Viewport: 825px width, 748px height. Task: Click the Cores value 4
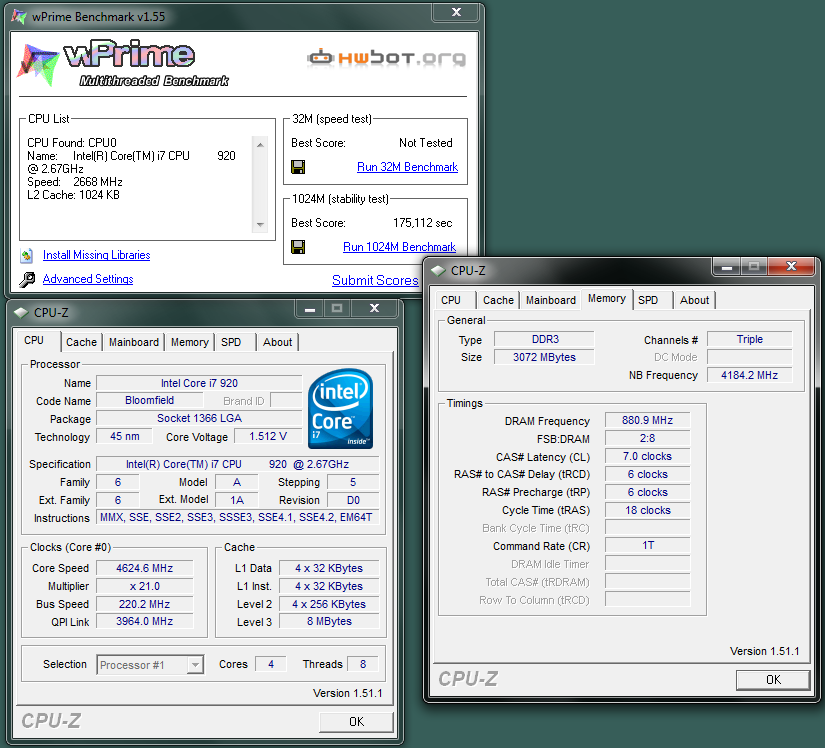coord(271,664)
